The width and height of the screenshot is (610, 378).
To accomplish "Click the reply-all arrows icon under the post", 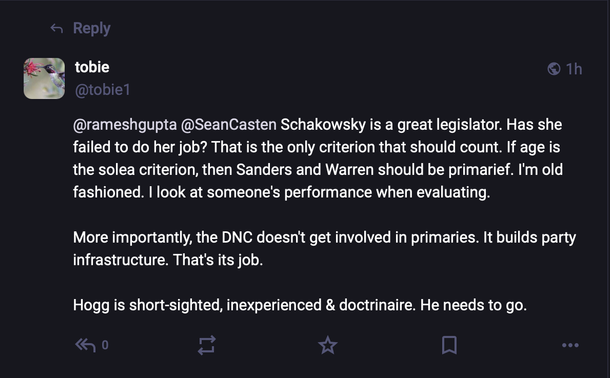I will click(x=86, y=345).
